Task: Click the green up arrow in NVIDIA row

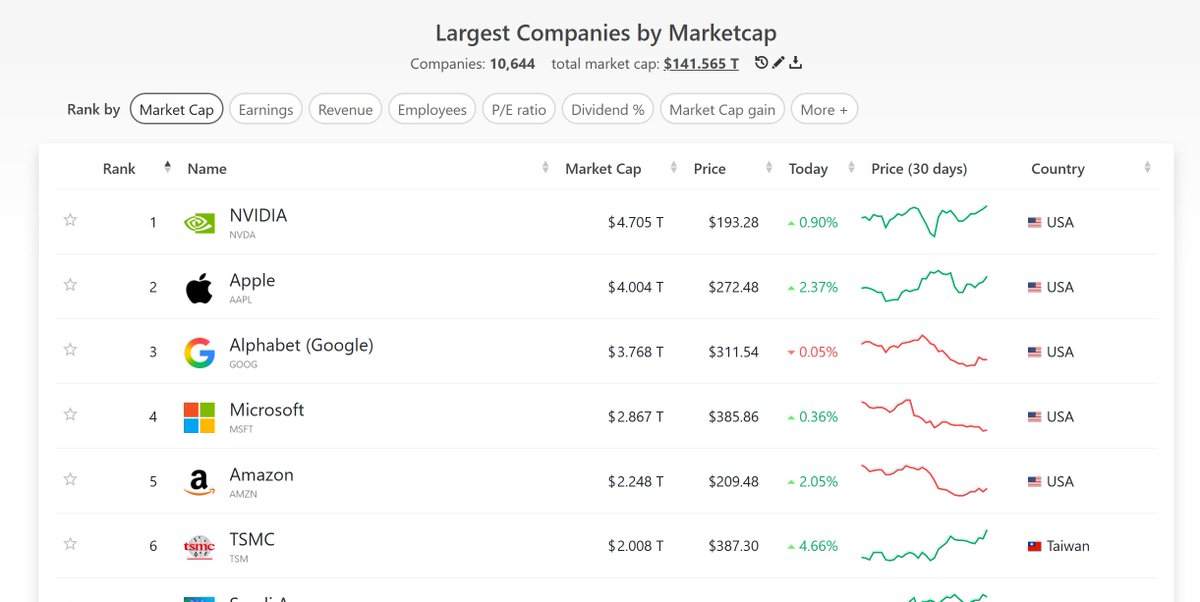Action: point(791,223)
